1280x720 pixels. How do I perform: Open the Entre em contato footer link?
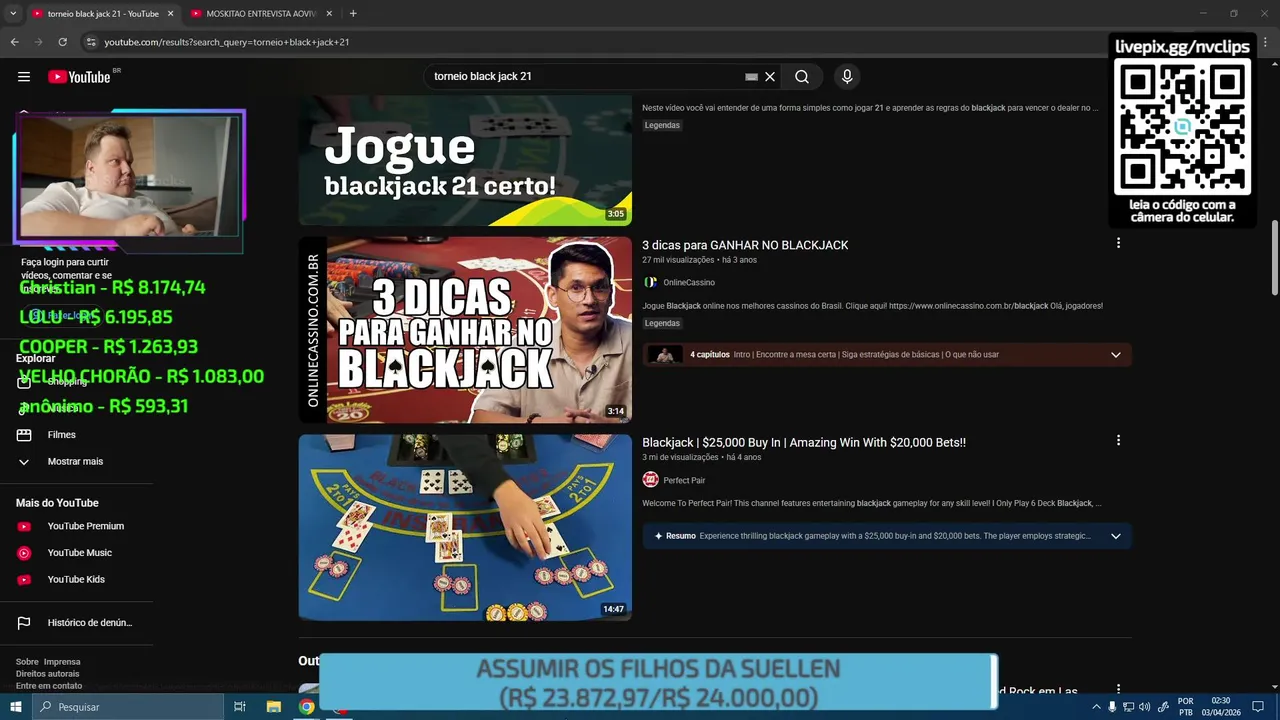pos(49,686)
